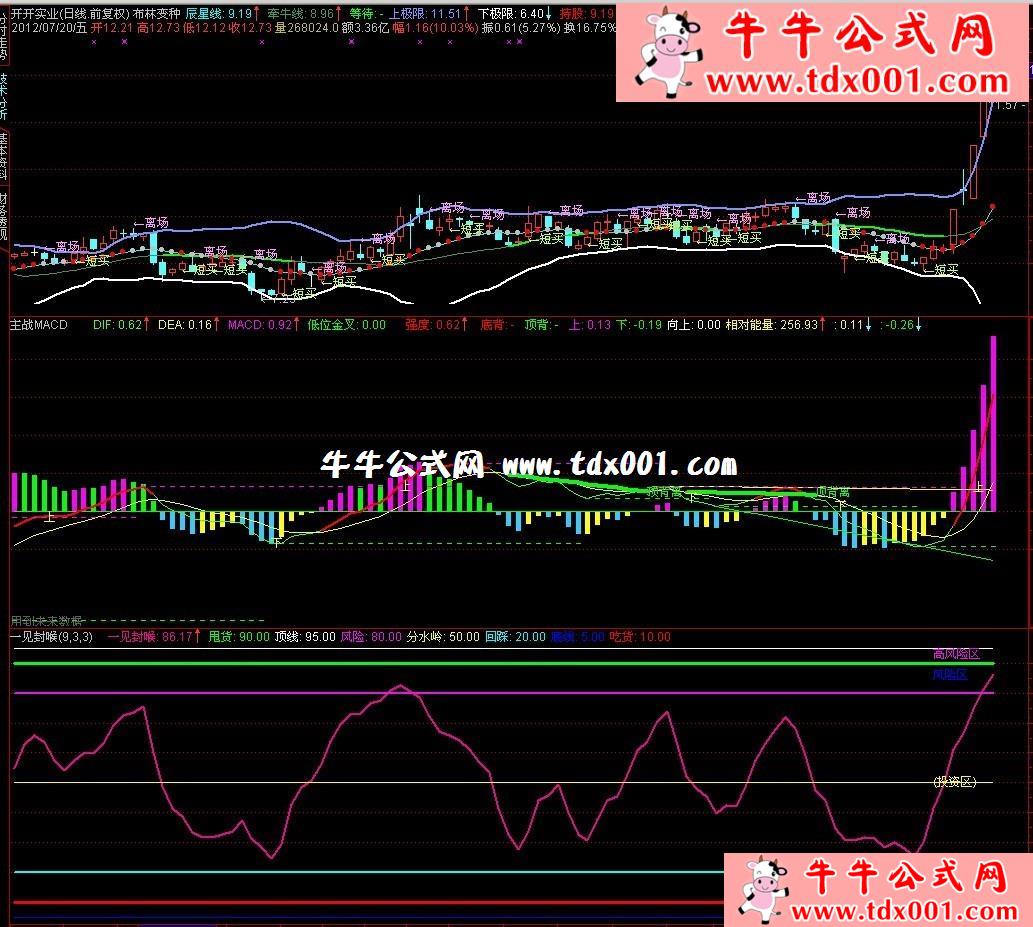Click the 布林变种 indicator name
The image size is (1033, 927).
point(155,14)
